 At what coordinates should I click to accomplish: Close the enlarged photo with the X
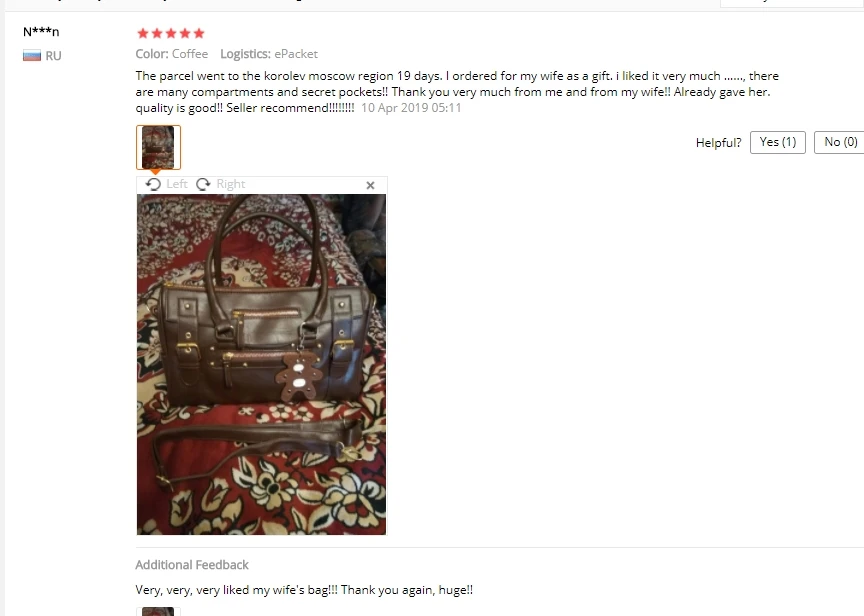[x=370, y=185]
